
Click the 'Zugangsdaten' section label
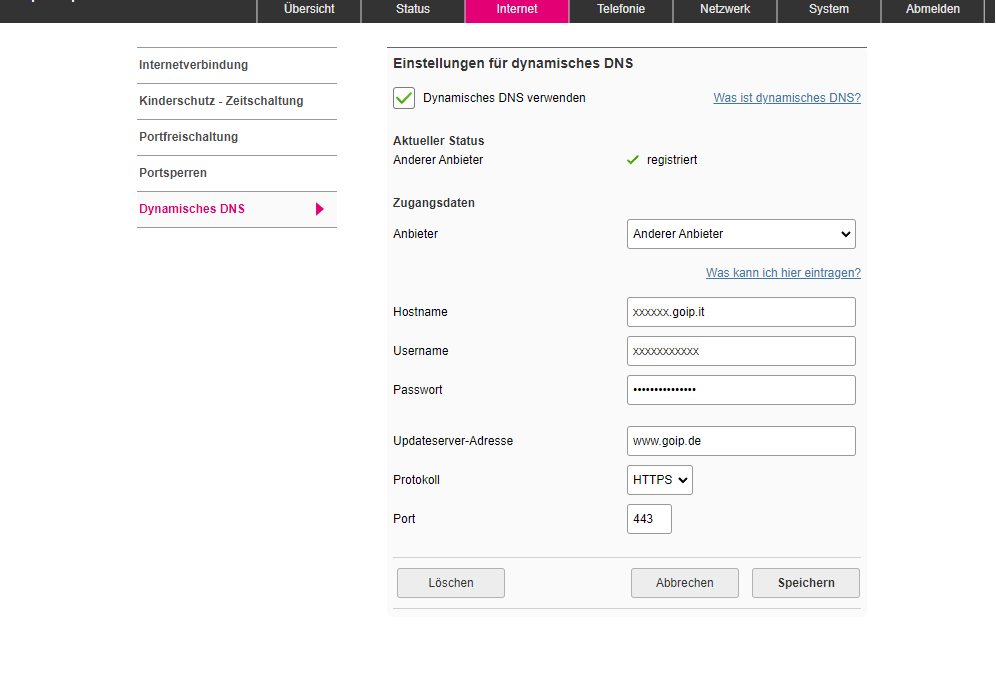coord(434,203)
